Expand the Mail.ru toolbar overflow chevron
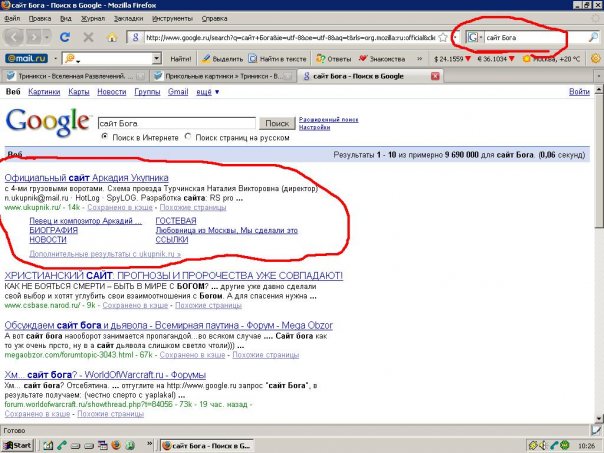 [x=419, y=59]
